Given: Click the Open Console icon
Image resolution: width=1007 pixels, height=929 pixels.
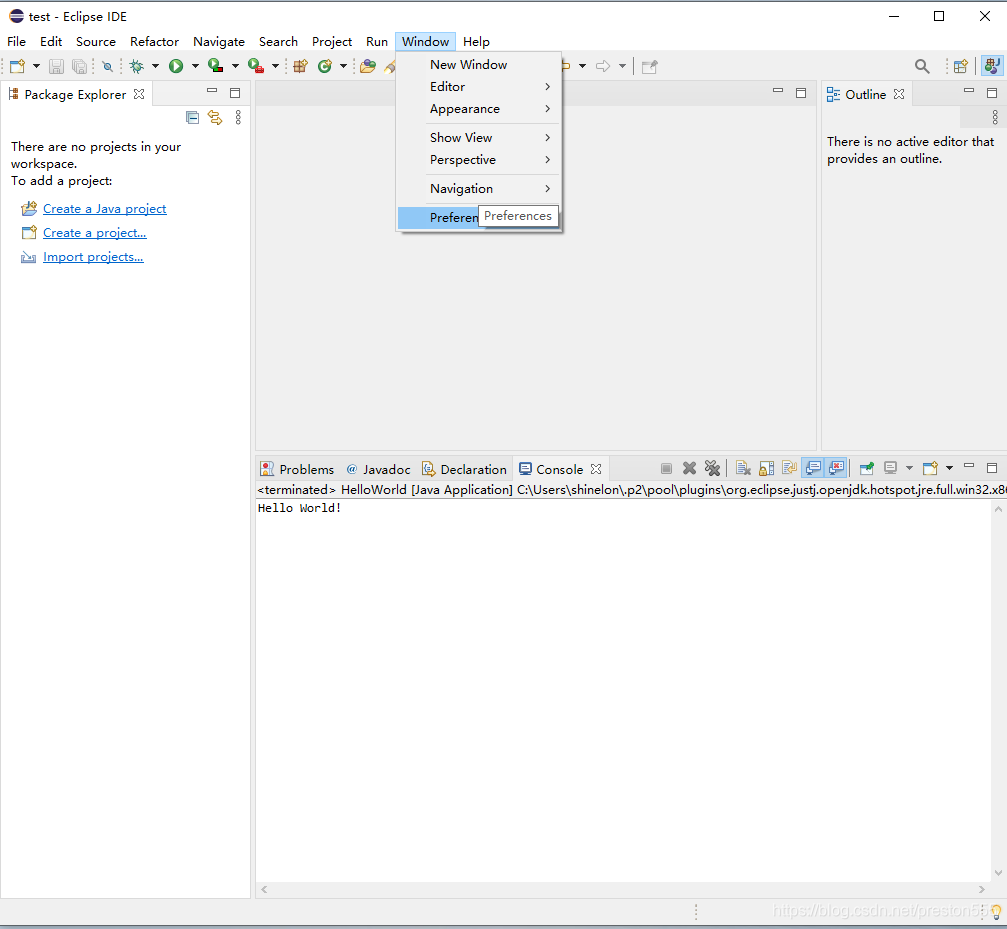Looking at the screenshot, I should (x=930, y=468).
